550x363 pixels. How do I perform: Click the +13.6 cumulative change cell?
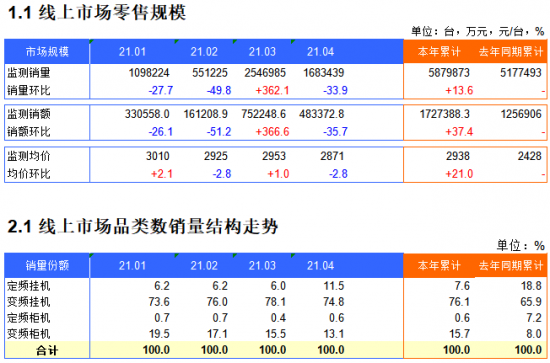click(459, 90)
